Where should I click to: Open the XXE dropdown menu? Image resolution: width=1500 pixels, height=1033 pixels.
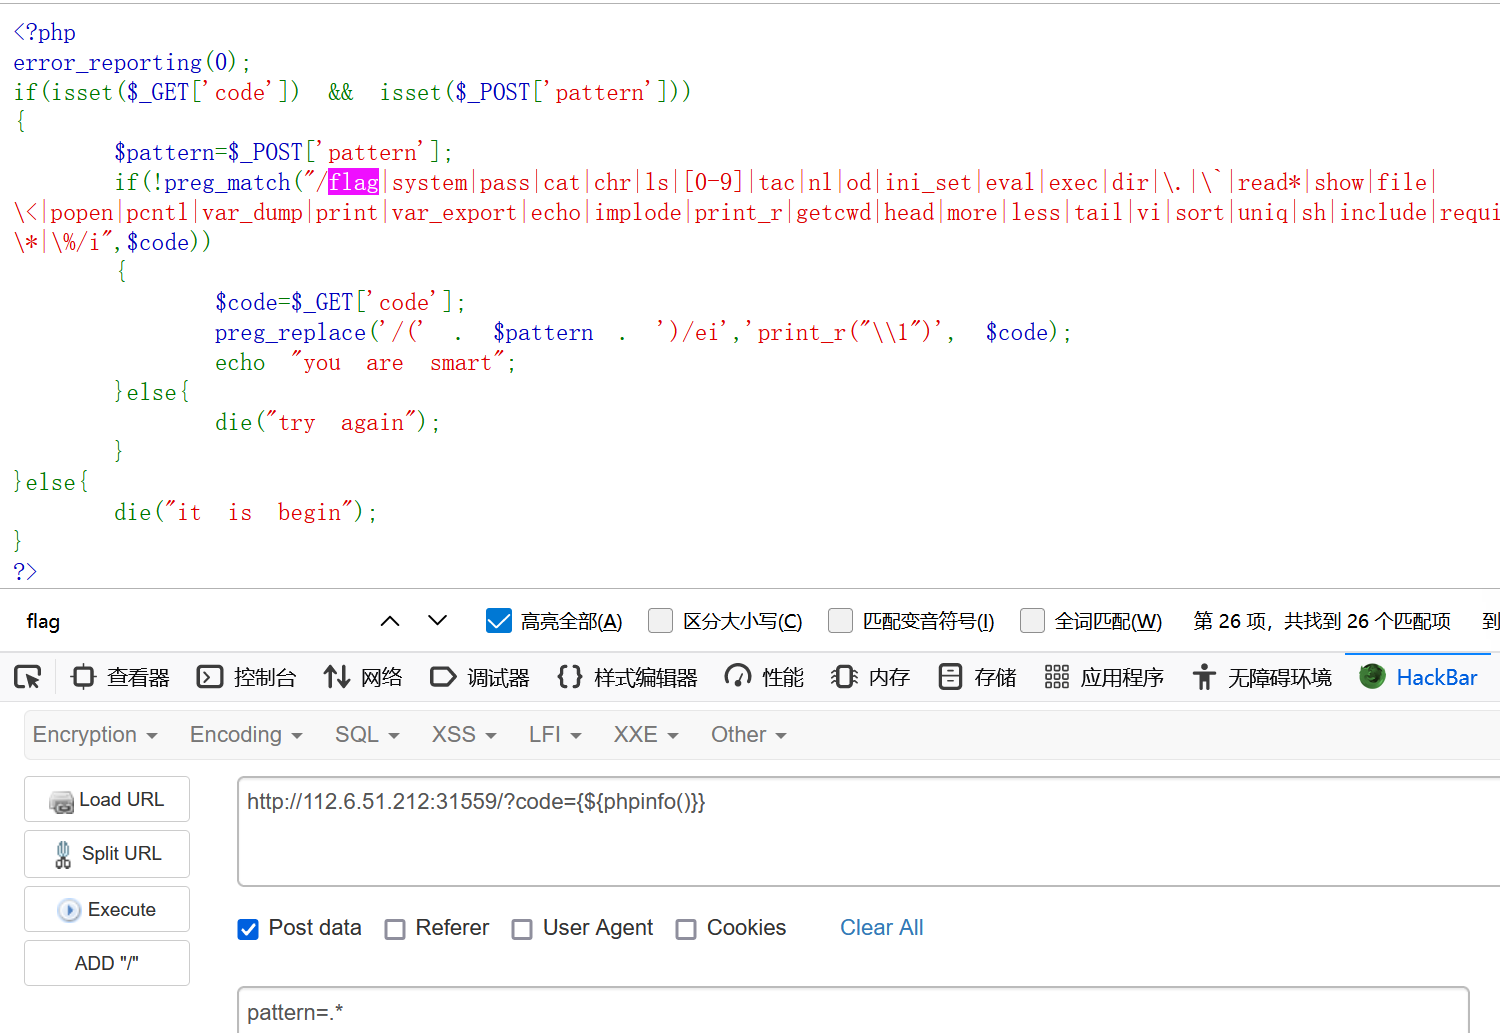[646, 735]
